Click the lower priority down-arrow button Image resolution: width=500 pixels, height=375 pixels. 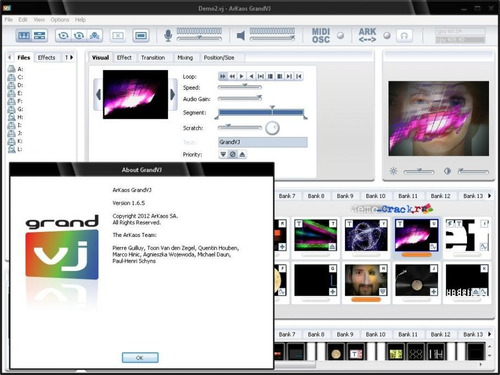pyautogui.click(x=223, y=154)
